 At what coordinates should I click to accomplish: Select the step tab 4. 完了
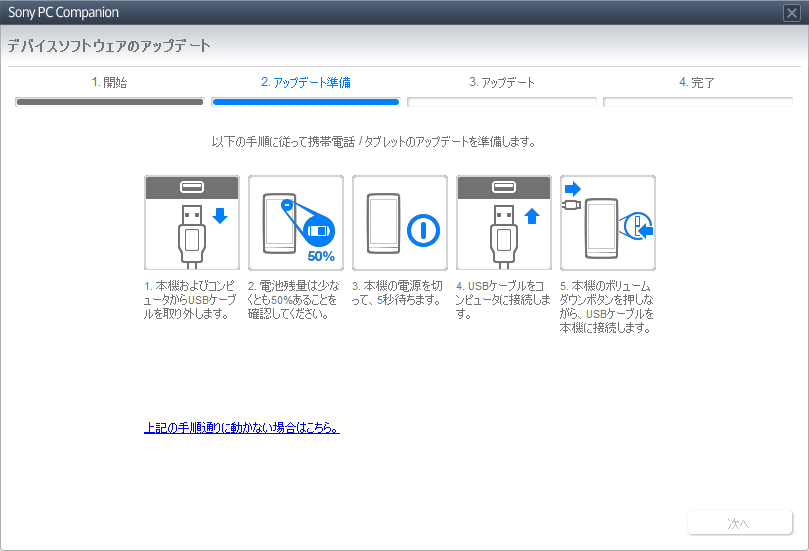pos(697,83)
